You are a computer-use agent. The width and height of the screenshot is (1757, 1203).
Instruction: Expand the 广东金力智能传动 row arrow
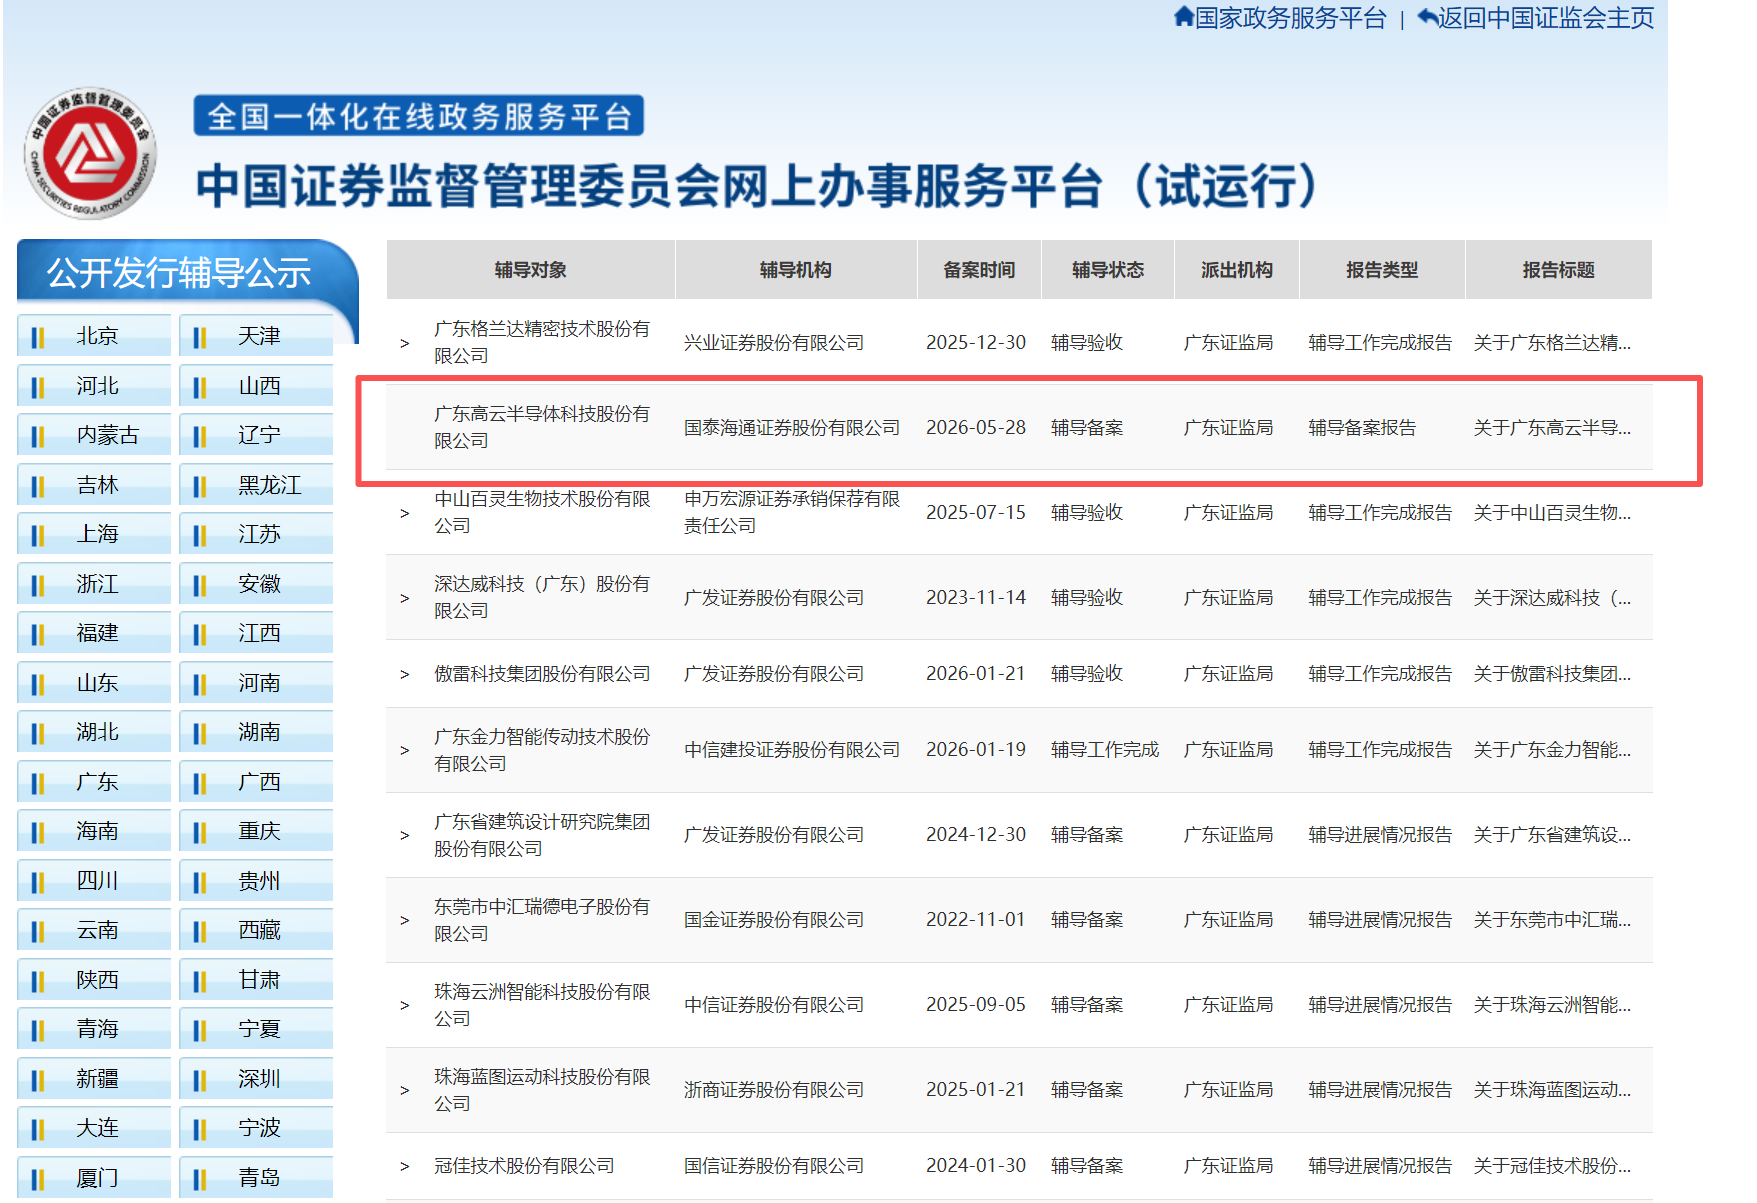pos(404,750)
